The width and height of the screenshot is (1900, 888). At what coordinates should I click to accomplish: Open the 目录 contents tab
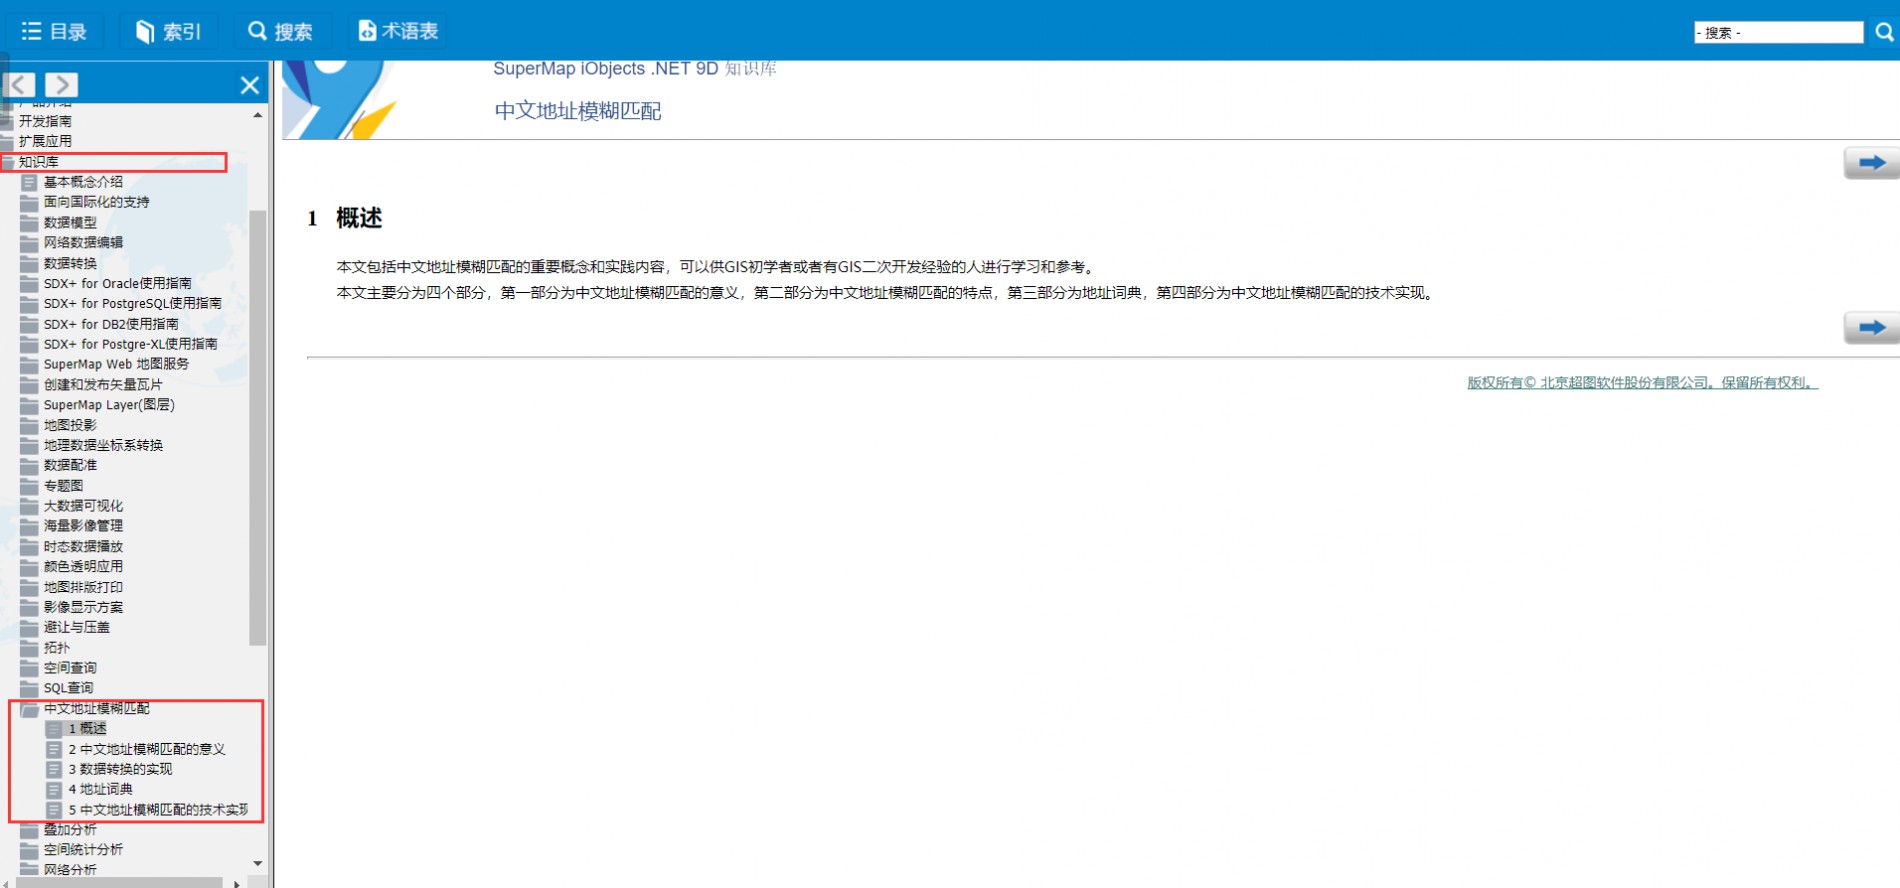click(55, 31)
